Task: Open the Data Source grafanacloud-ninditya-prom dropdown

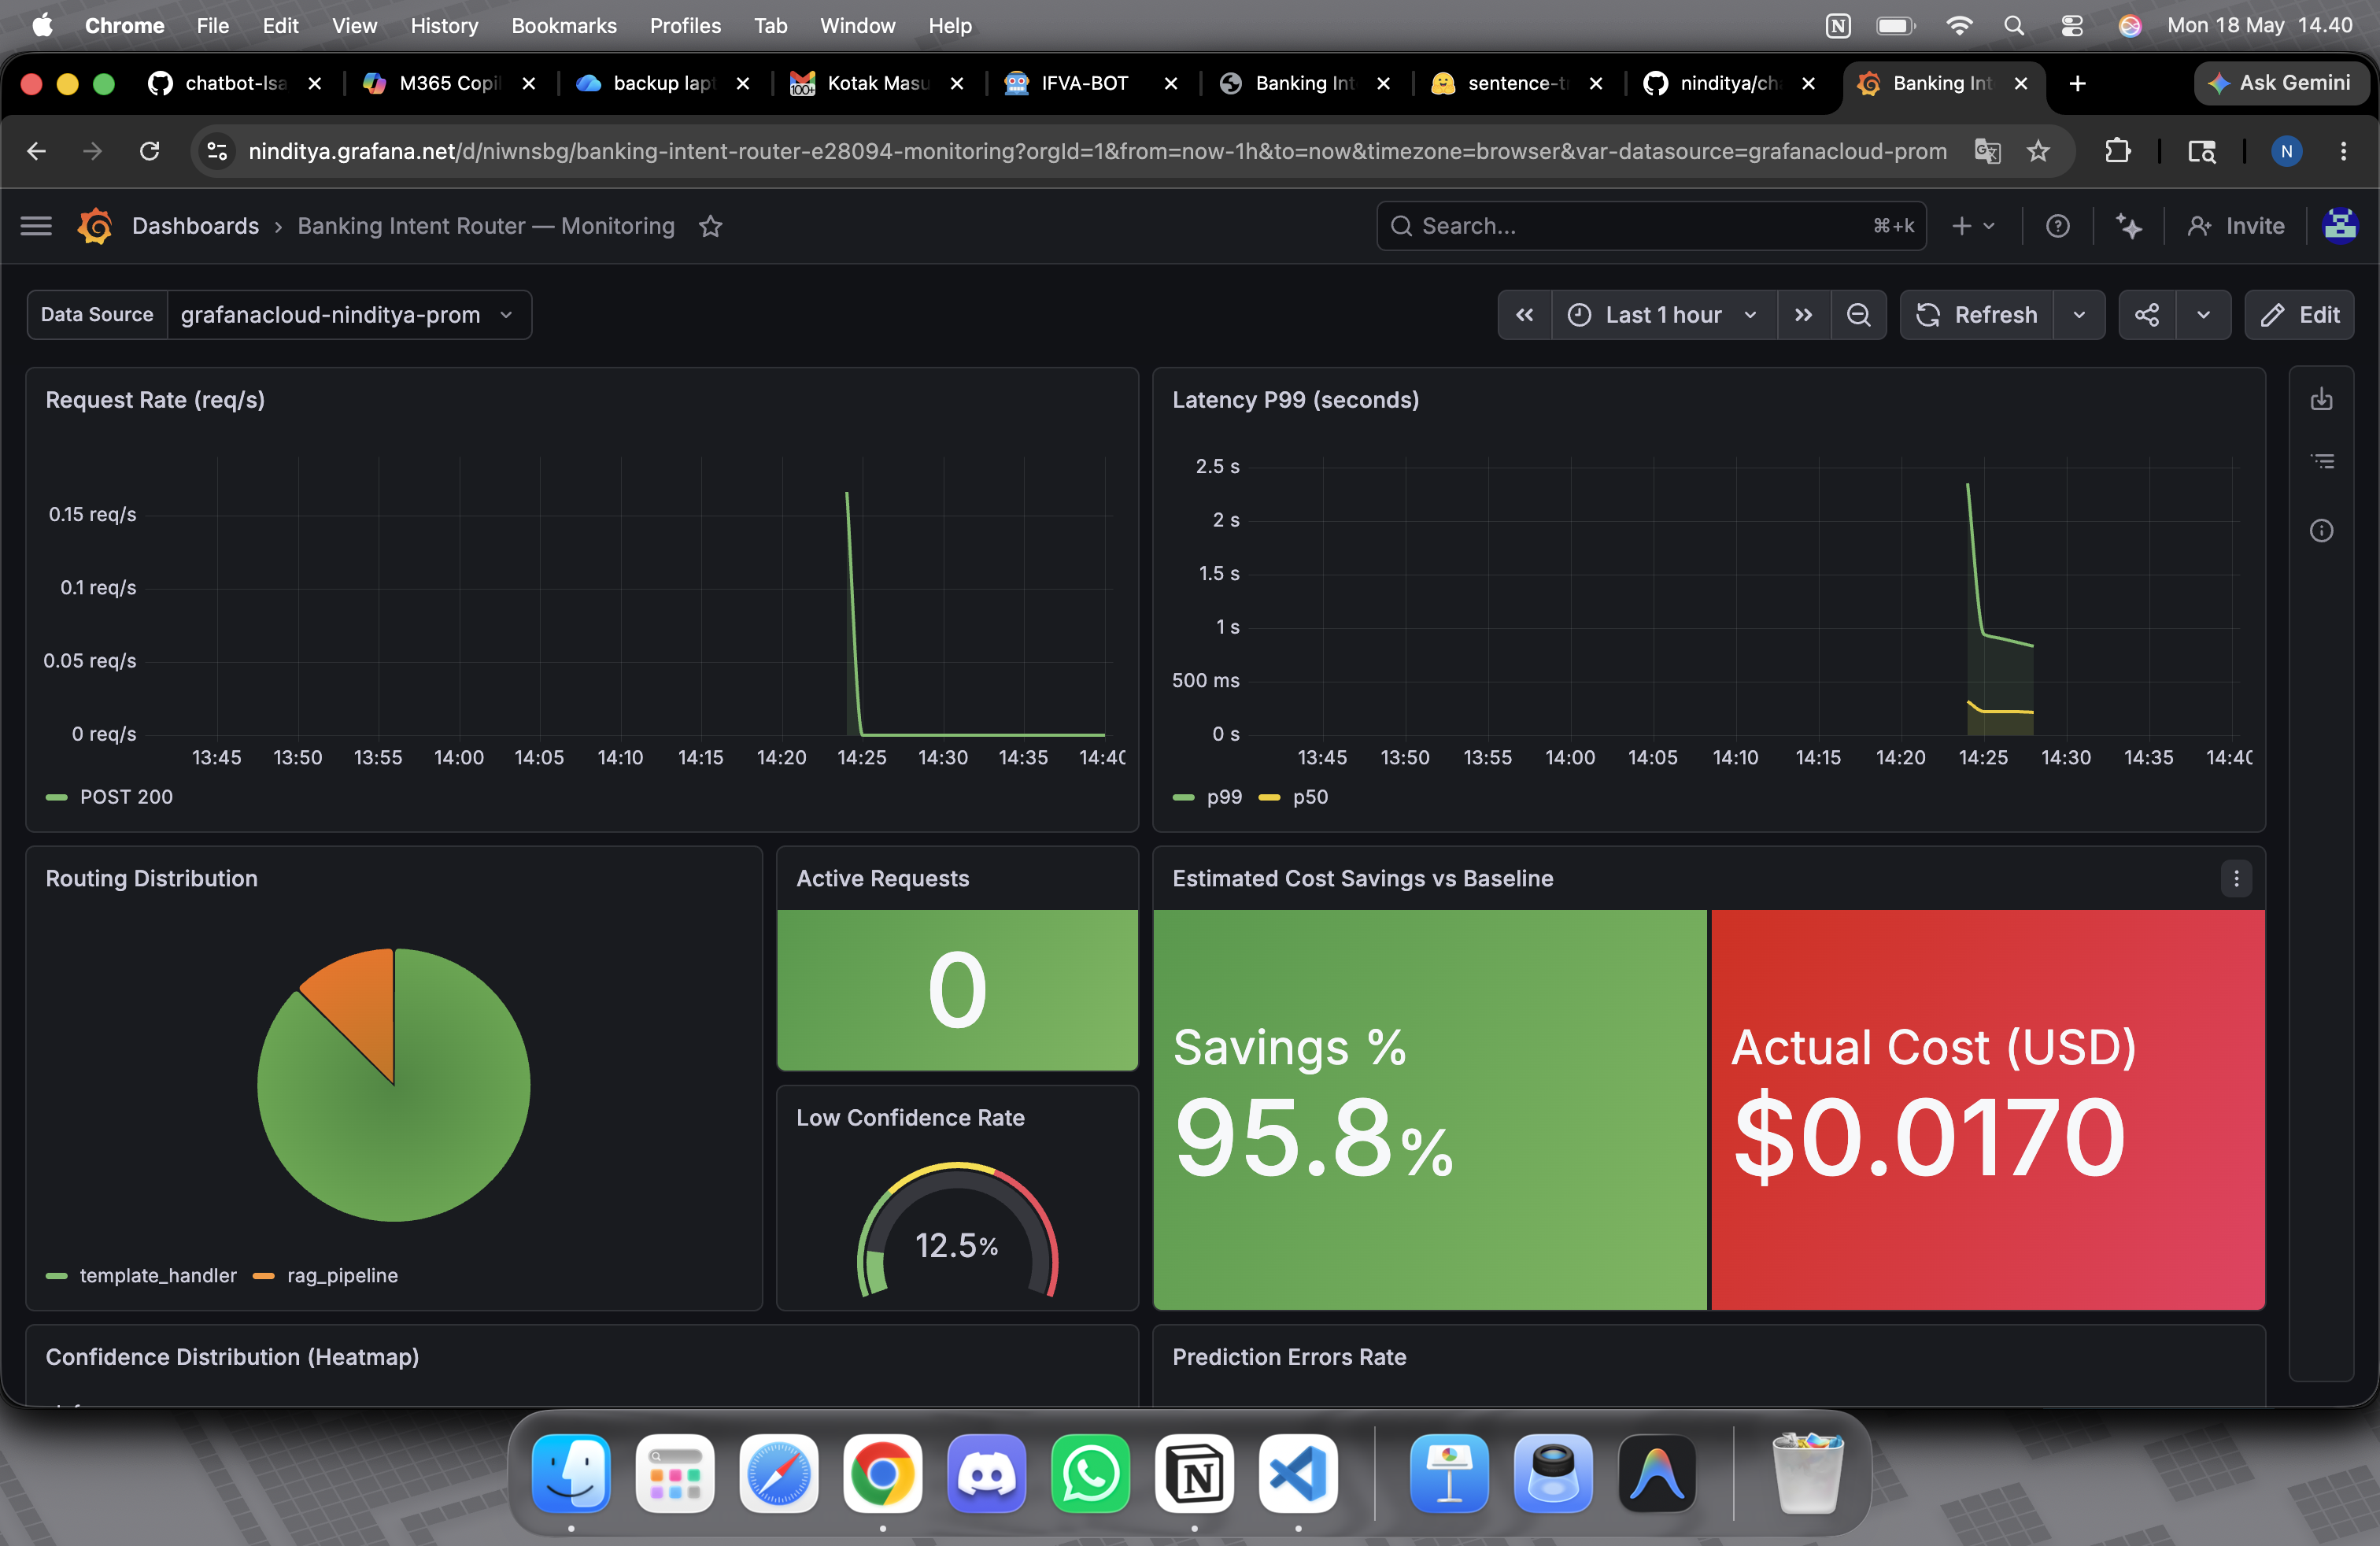Action: (349, 315)
